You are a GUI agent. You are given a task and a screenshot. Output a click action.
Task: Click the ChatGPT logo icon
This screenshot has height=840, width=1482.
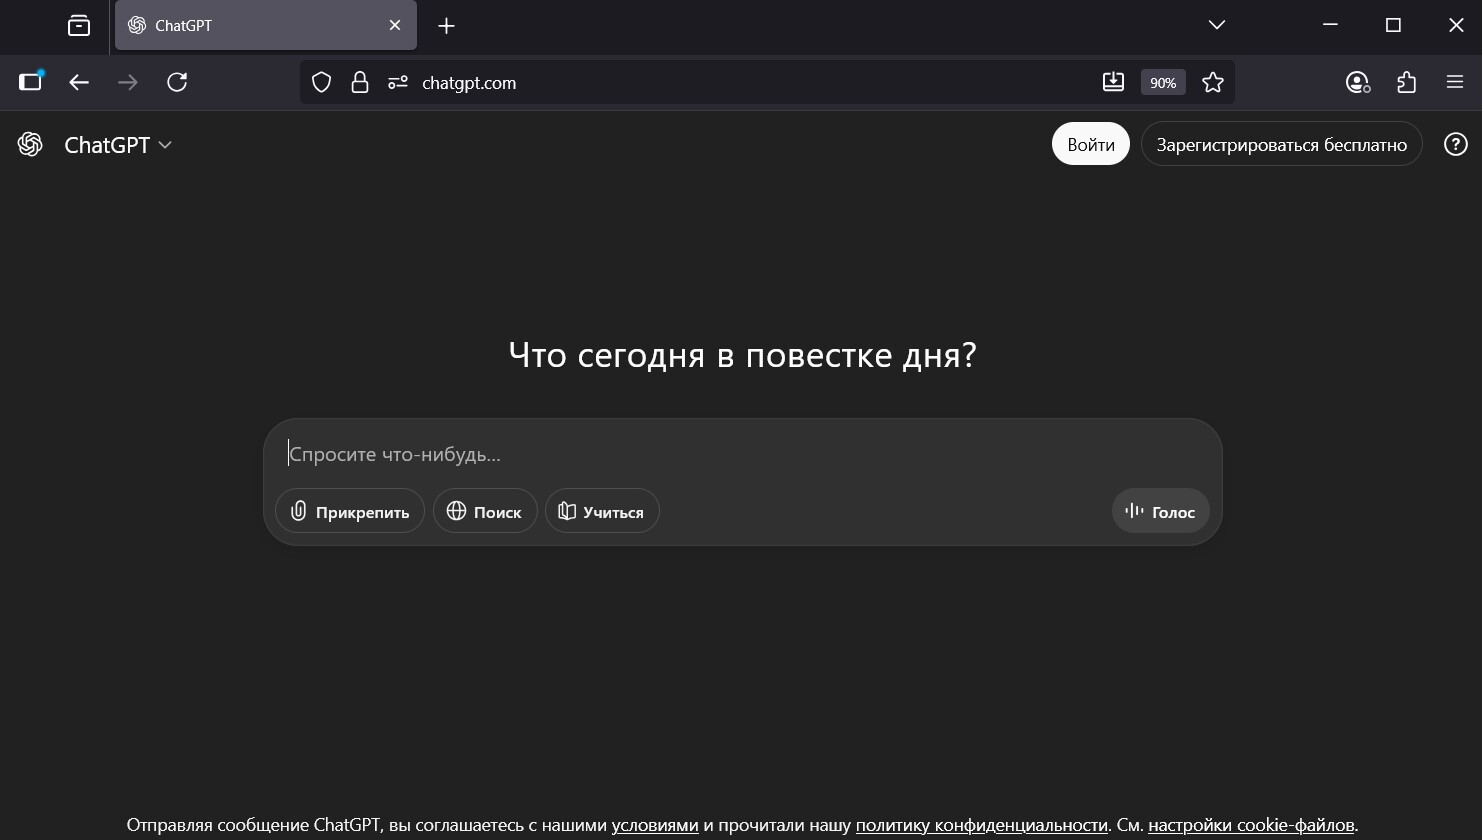30,145
